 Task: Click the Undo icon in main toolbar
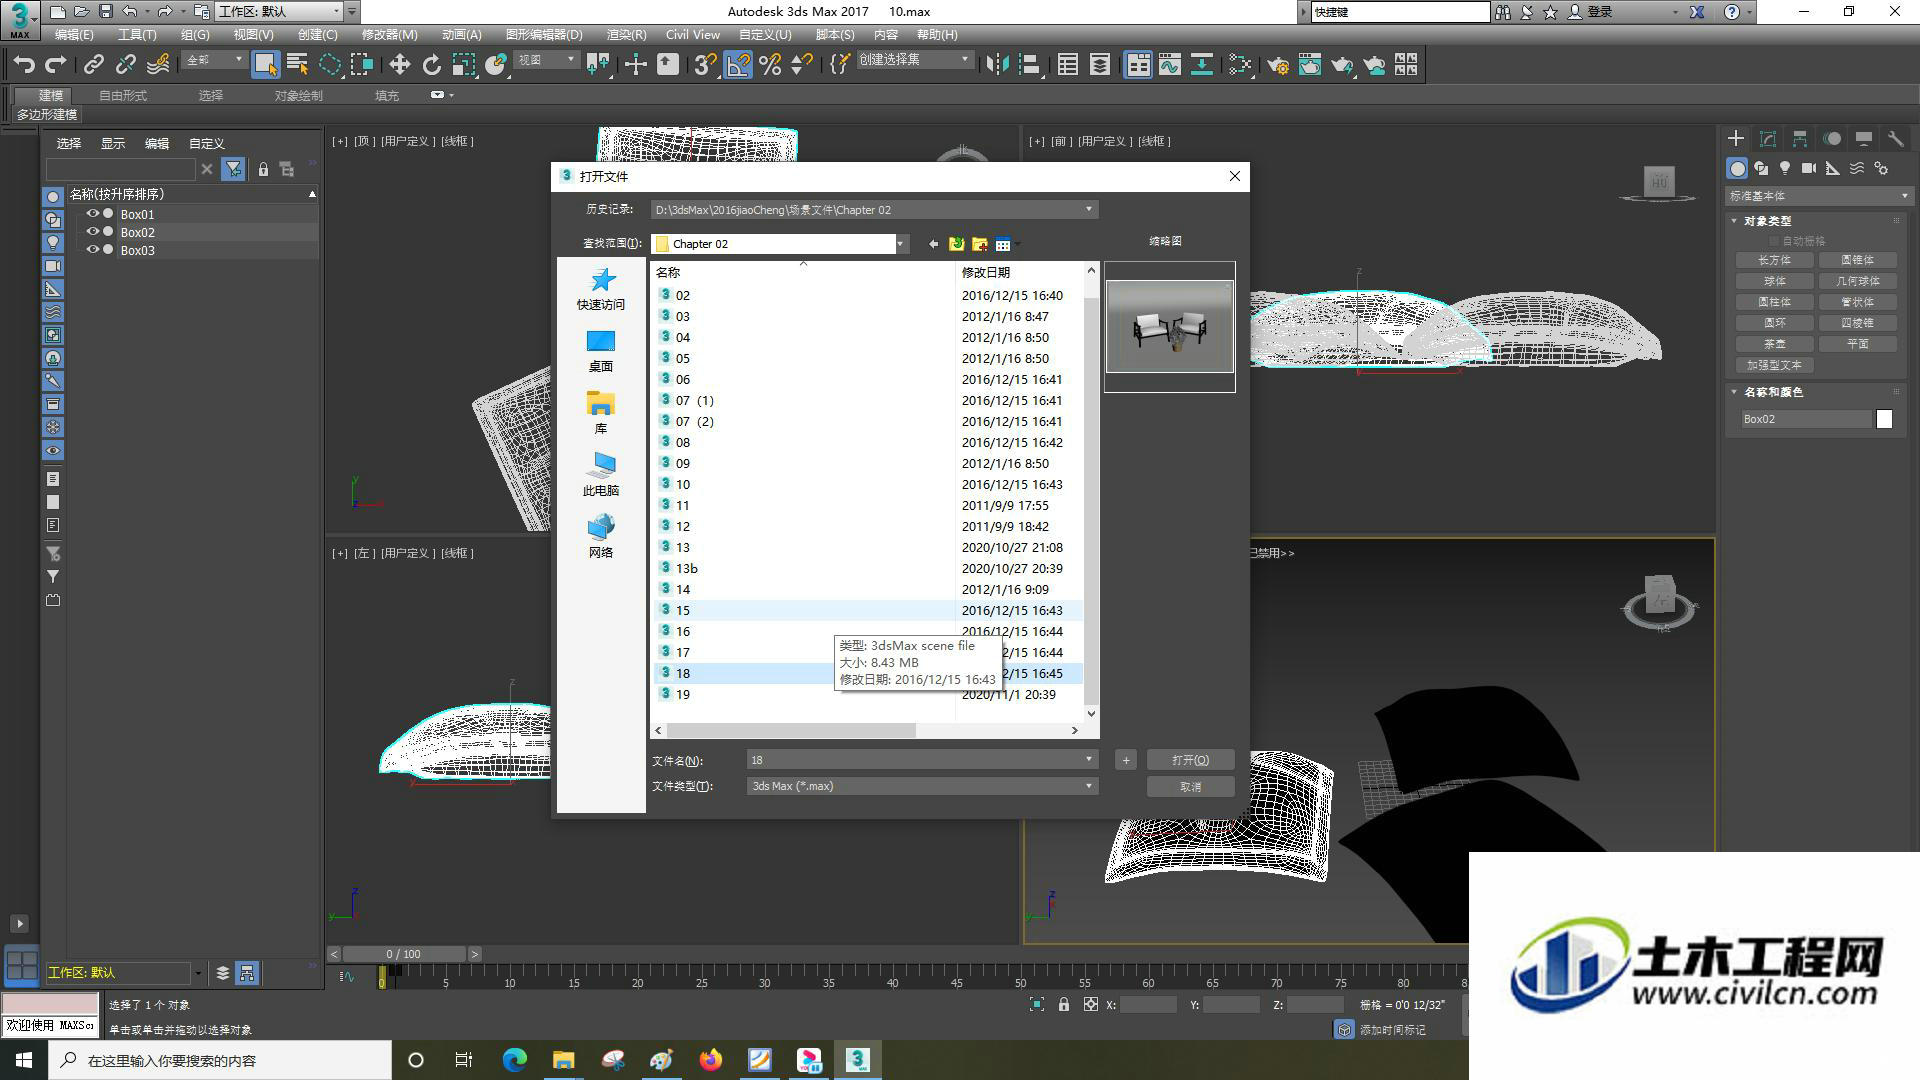click(24, 65)
